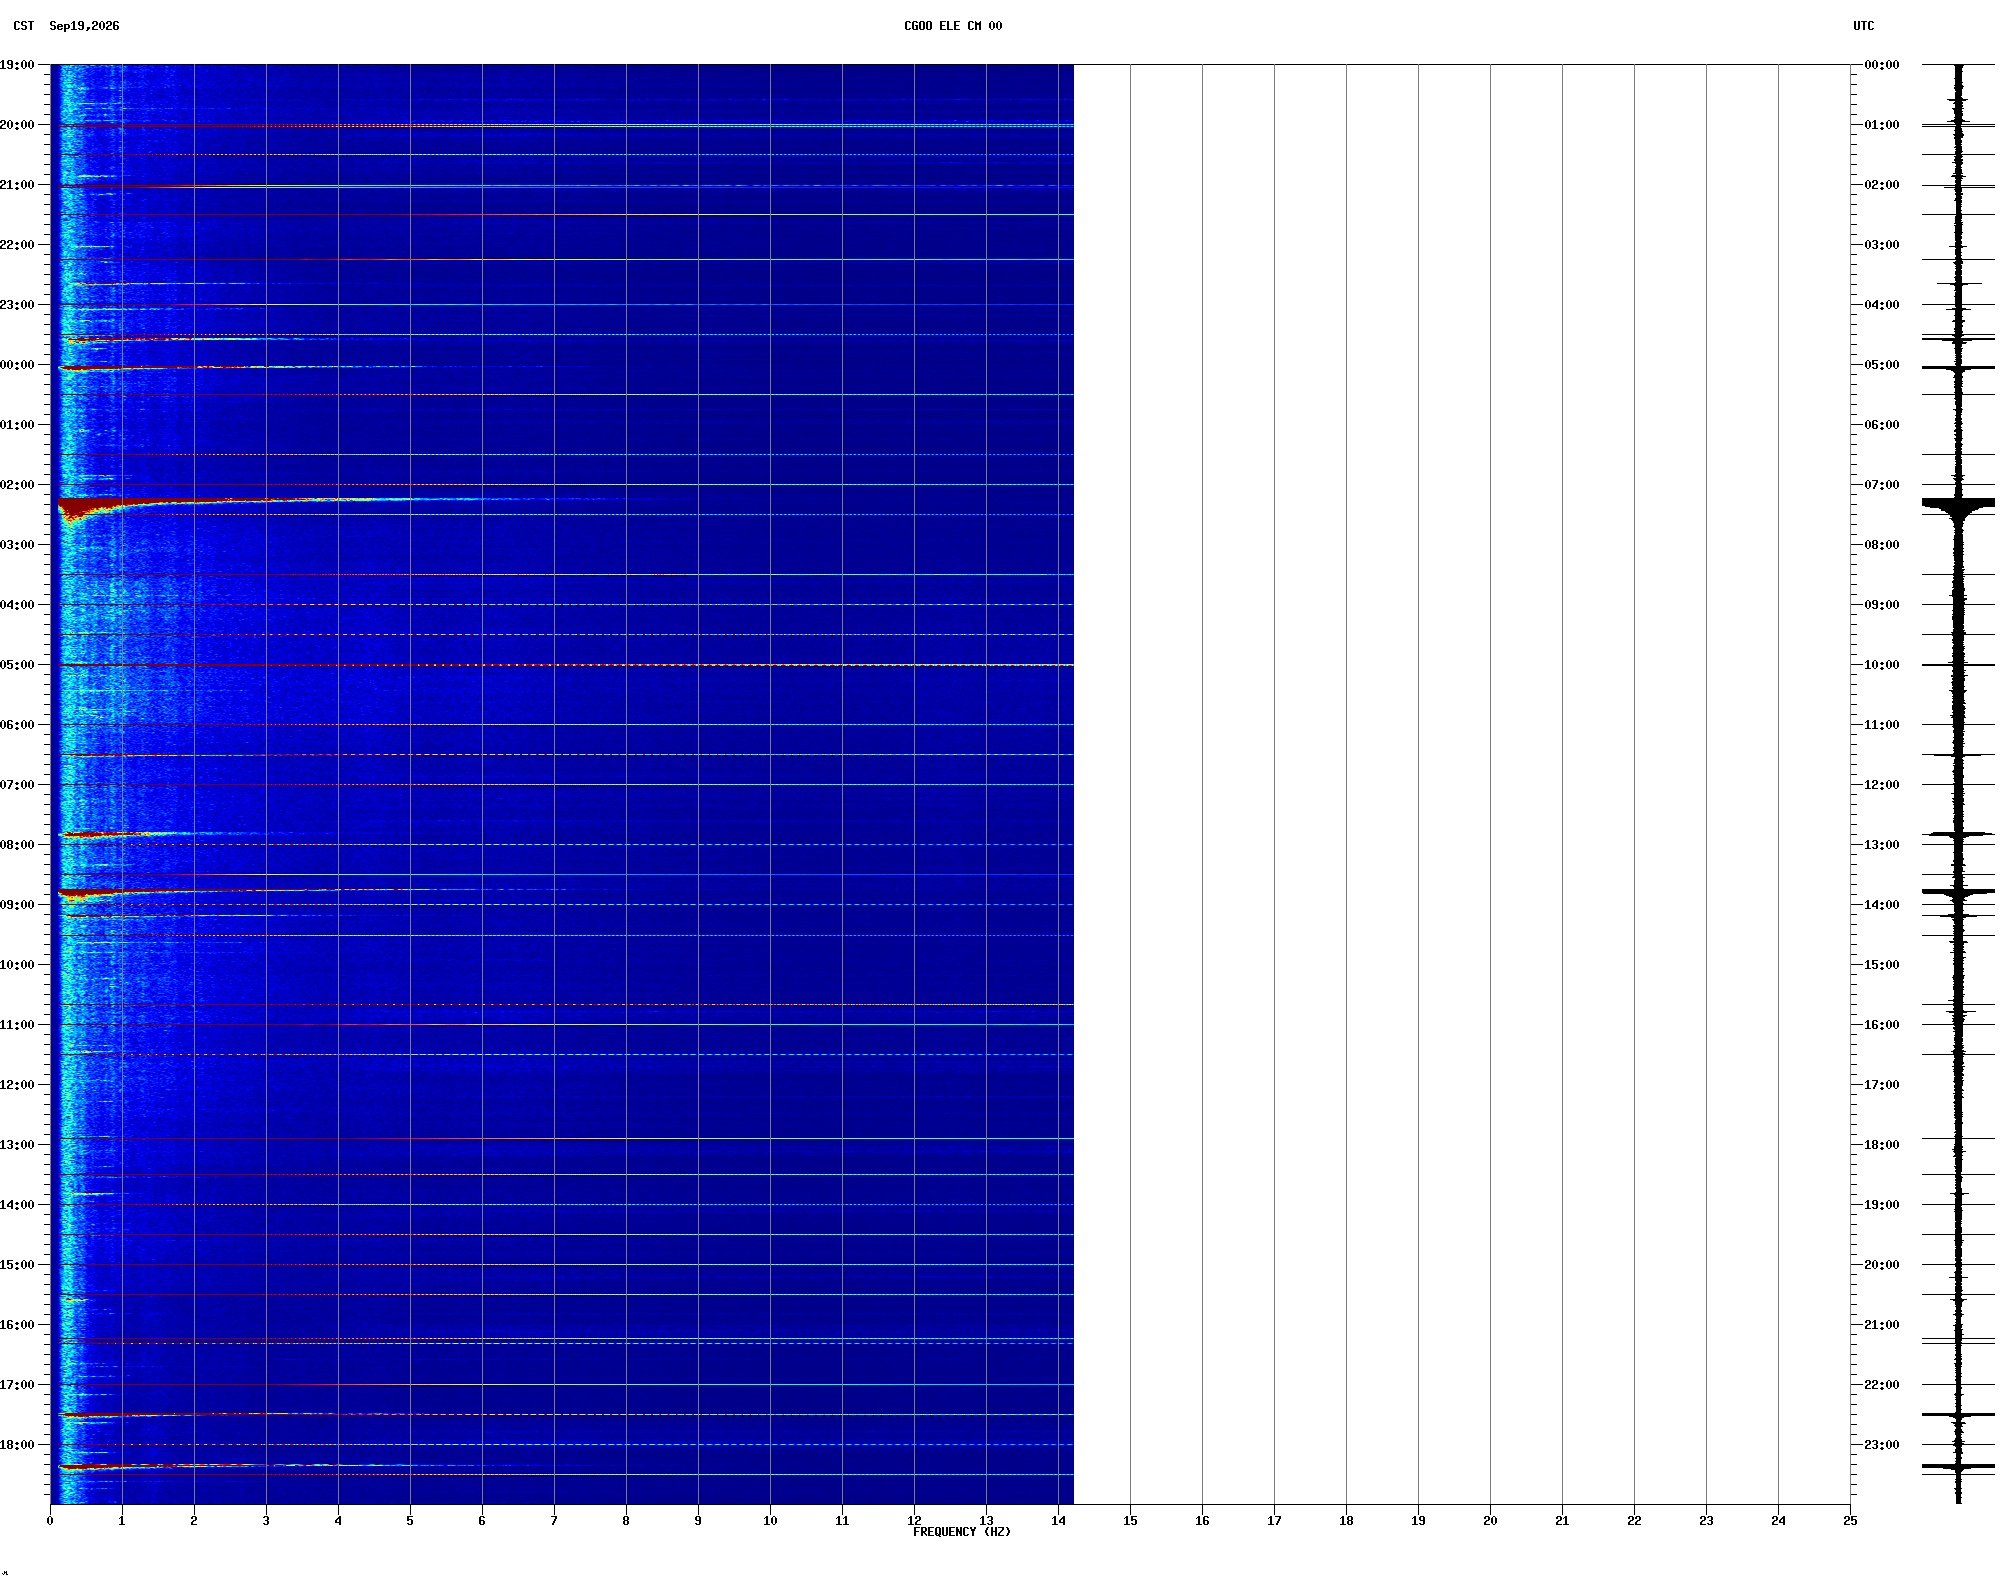Click the CST header label
Viewport: 2002px width, 1584px height.
click(x=23, y=26)
